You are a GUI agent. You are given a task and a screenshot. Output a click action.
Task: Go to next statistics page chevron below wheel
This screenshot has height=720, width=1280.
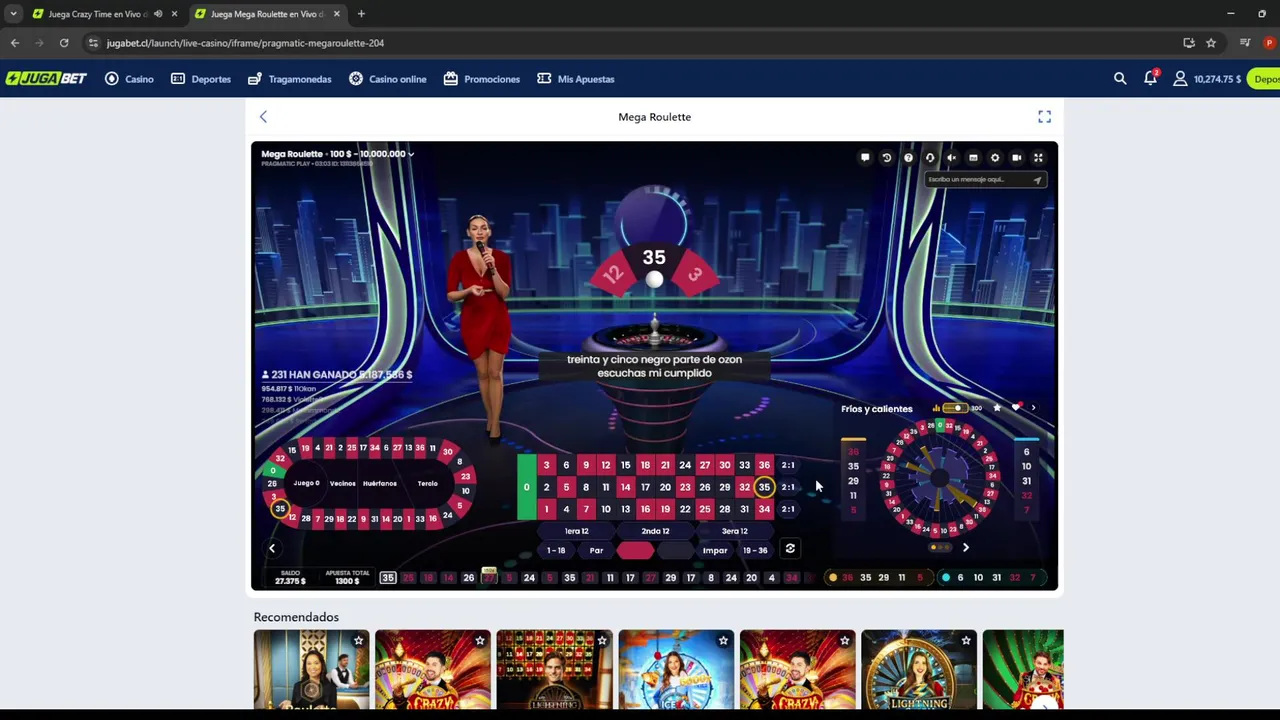pyautogui.click(x=965, y=548)
